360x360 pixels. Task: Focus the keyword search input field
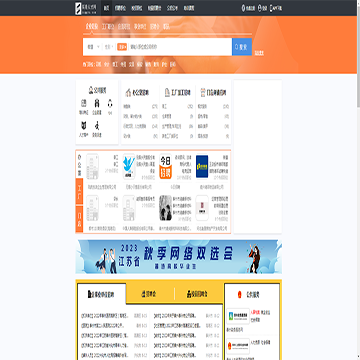(x=179, y=47)
